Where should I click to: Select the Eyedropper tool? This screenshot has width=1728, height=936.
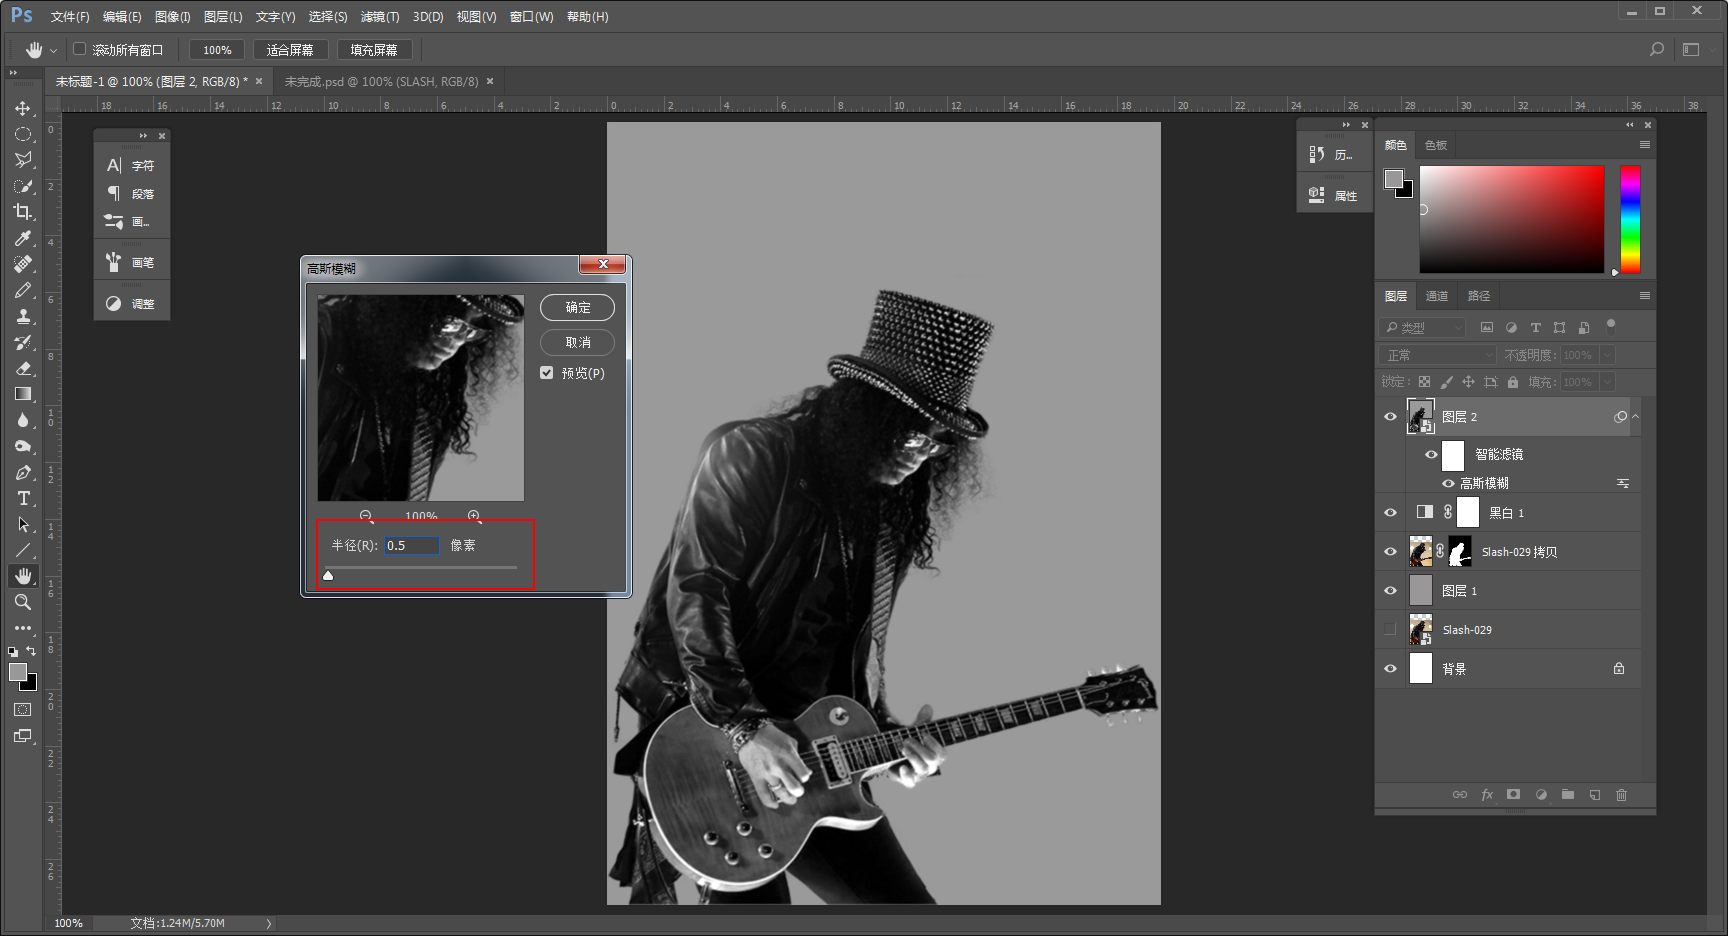click(23, 238)
